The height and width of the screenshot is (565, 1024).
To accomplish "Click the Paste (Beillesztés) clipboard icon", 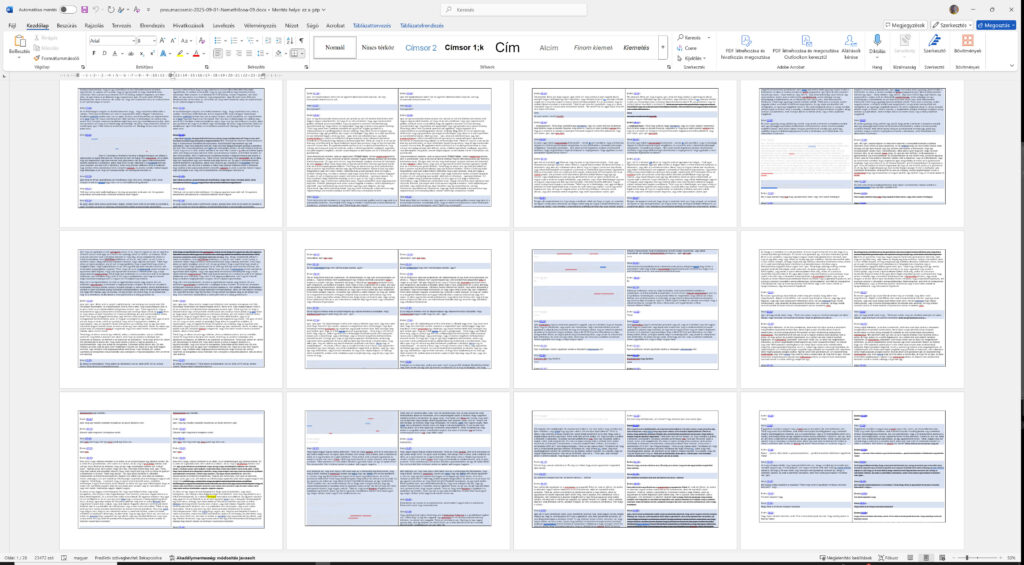I will (x=18, y=42).
